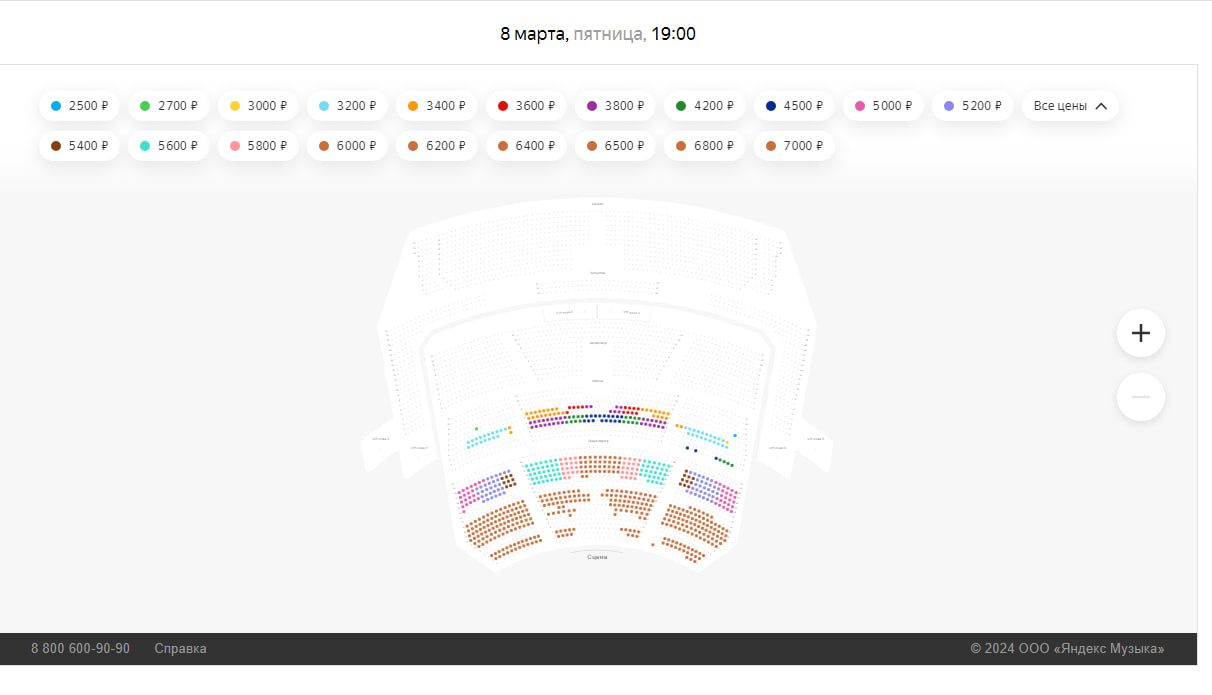Filter seats by 2500 ₽ price
Image resolution: width=1212 pixels, height=695 pixels.
(79, 106)
